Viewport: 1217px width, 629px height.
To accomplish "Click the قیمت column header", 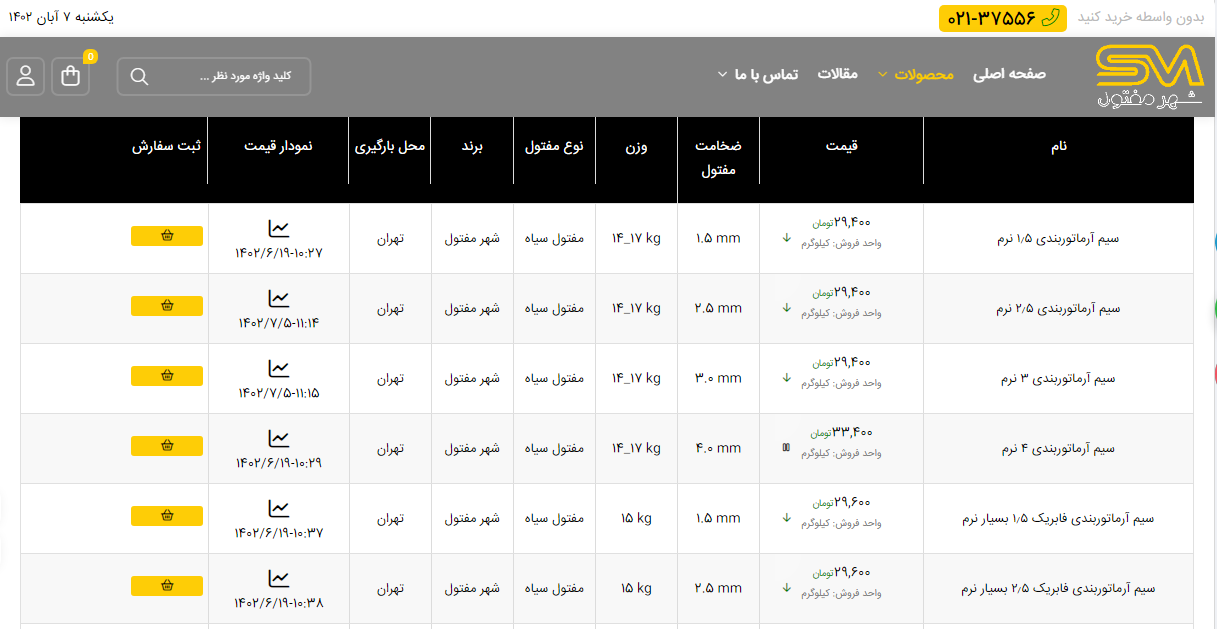I will point(841,146).
